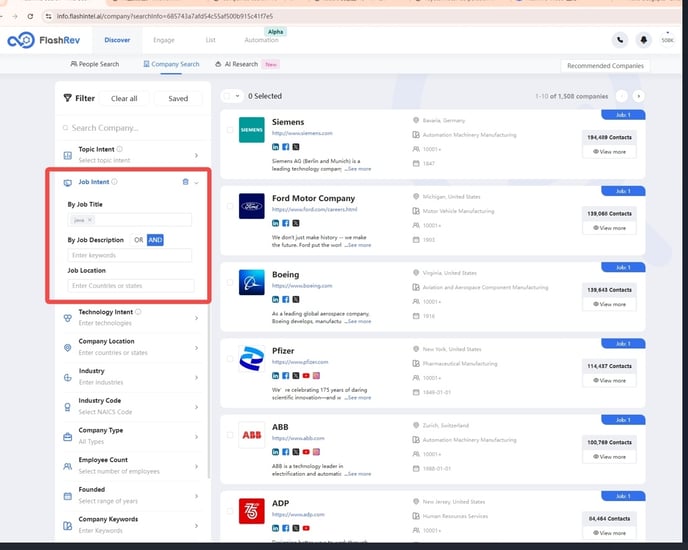Open the Discover tab

pos(117,40)
